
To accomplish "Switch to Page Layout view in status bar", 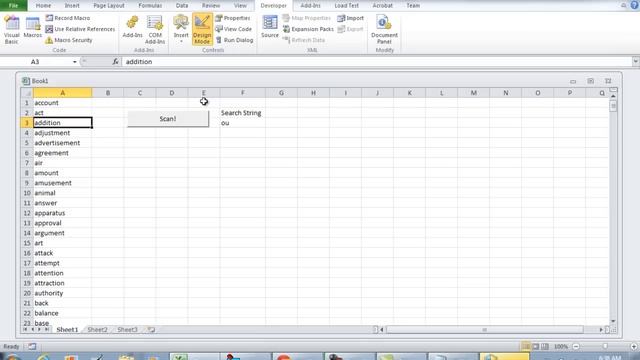I will coord(536,347).
